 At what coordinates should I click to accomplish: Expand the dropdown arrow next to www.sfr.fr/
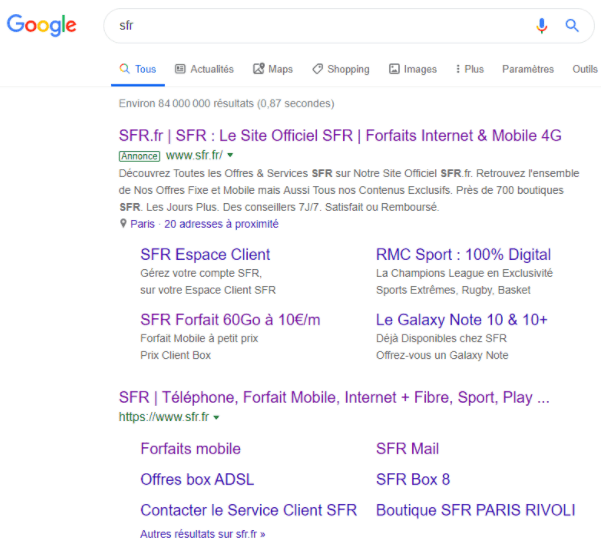coord(230,155)
